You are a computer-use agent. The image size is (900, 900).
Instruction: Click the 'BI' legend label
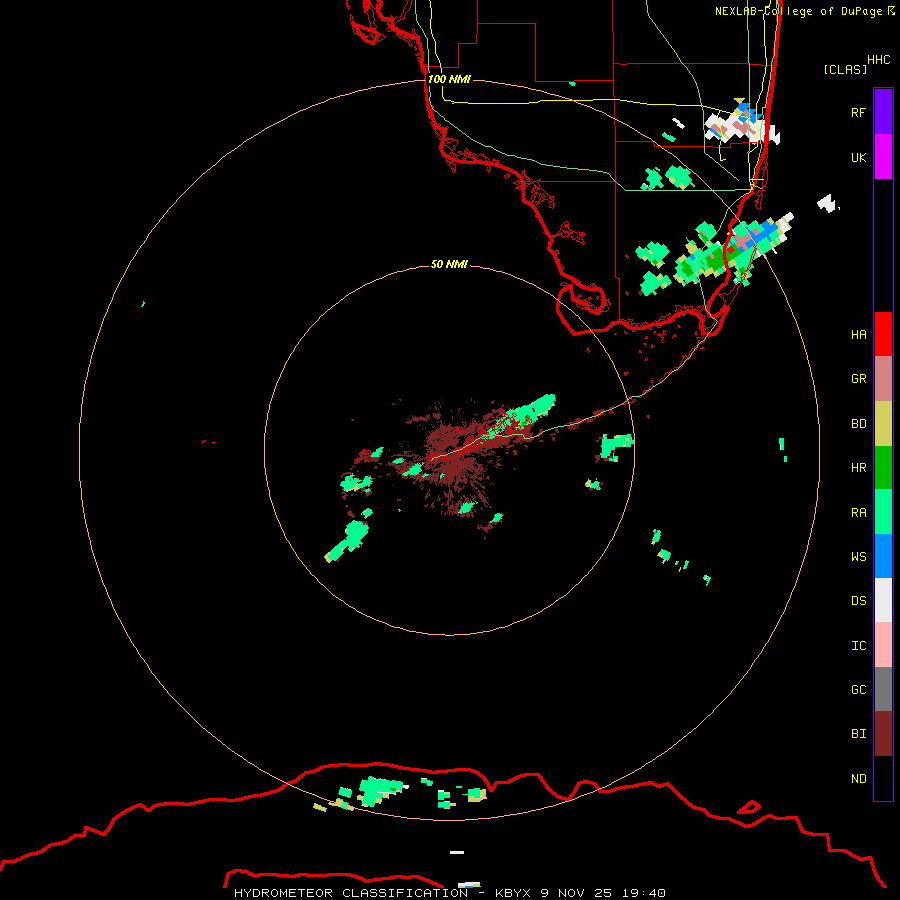click(858, 734)
